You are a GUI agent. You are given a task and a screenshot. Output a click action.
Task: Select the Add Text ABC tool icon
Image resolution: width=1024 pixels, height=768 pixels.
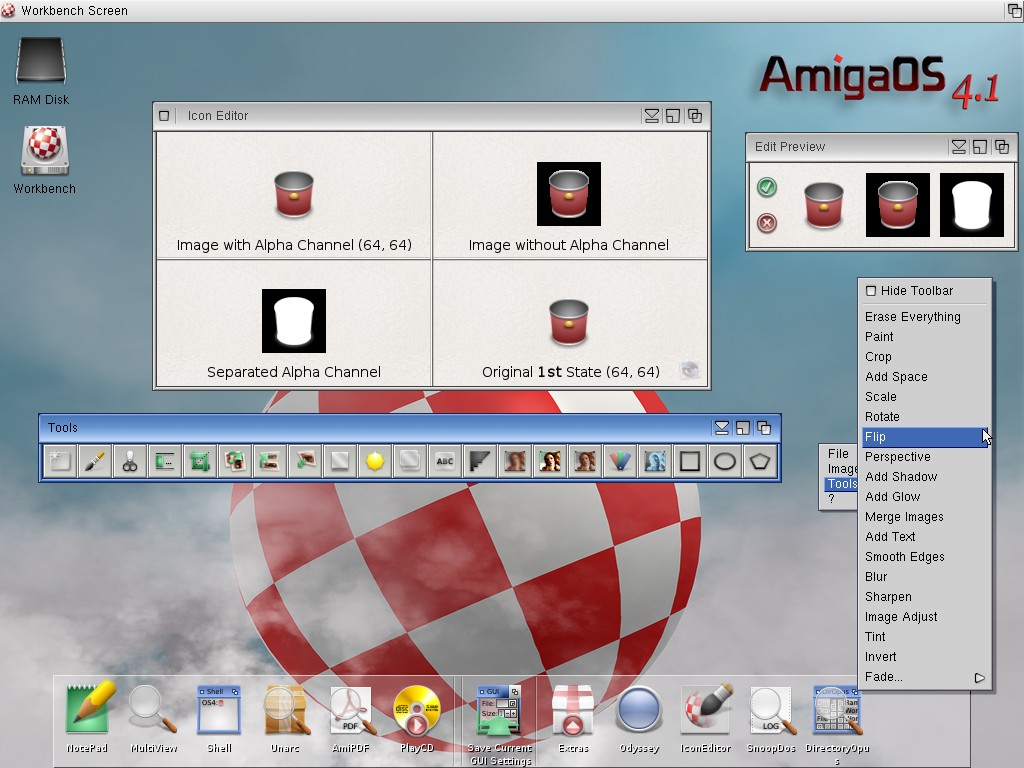[x=445, y=462]
